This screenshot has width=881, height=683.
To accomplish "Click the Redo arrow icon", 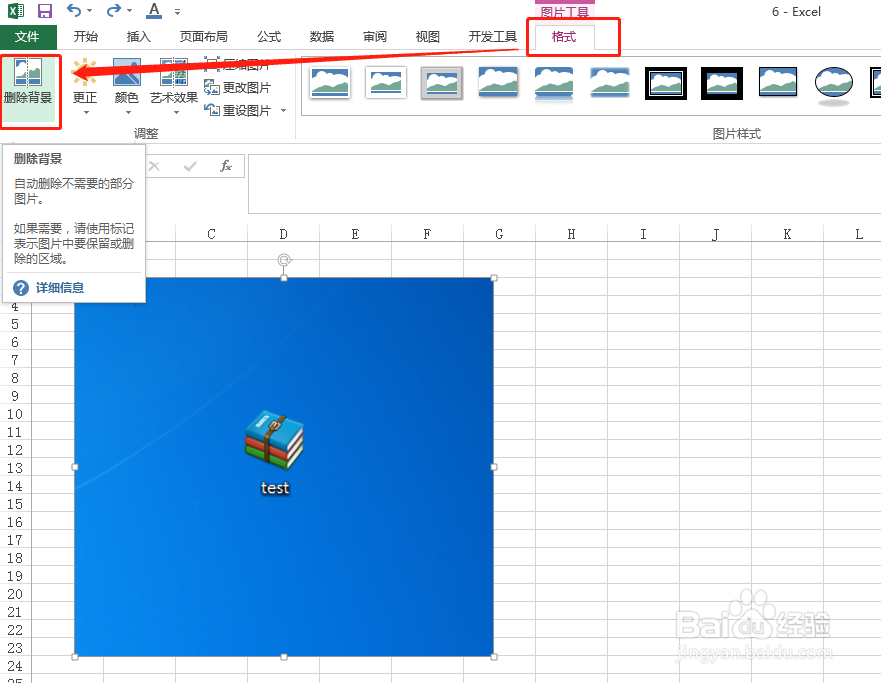I will pos(114,10).
